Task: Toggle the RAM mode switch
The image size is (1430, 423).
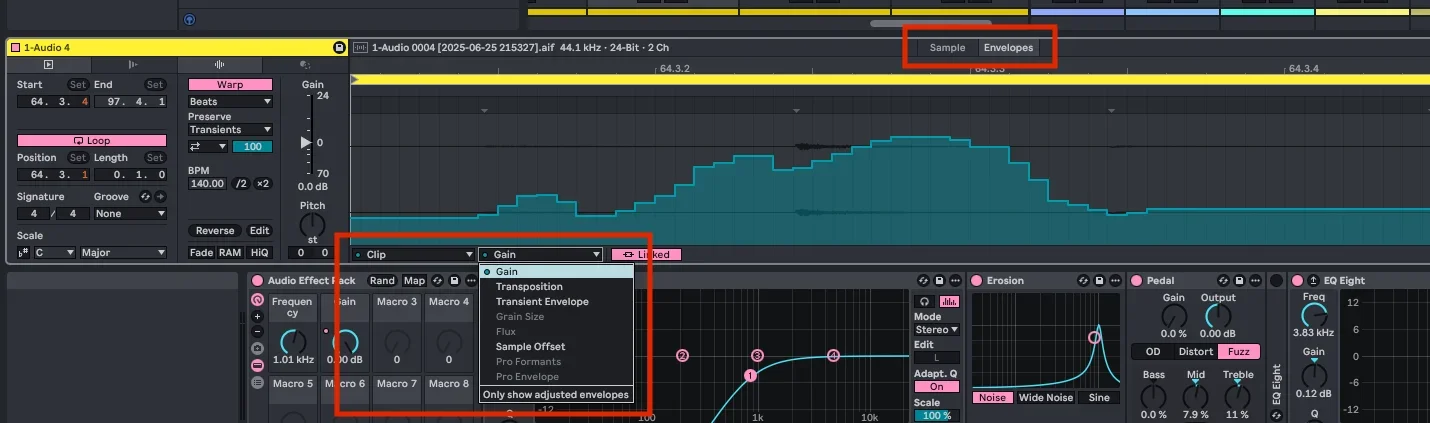Action: click(x=230, y=253)
